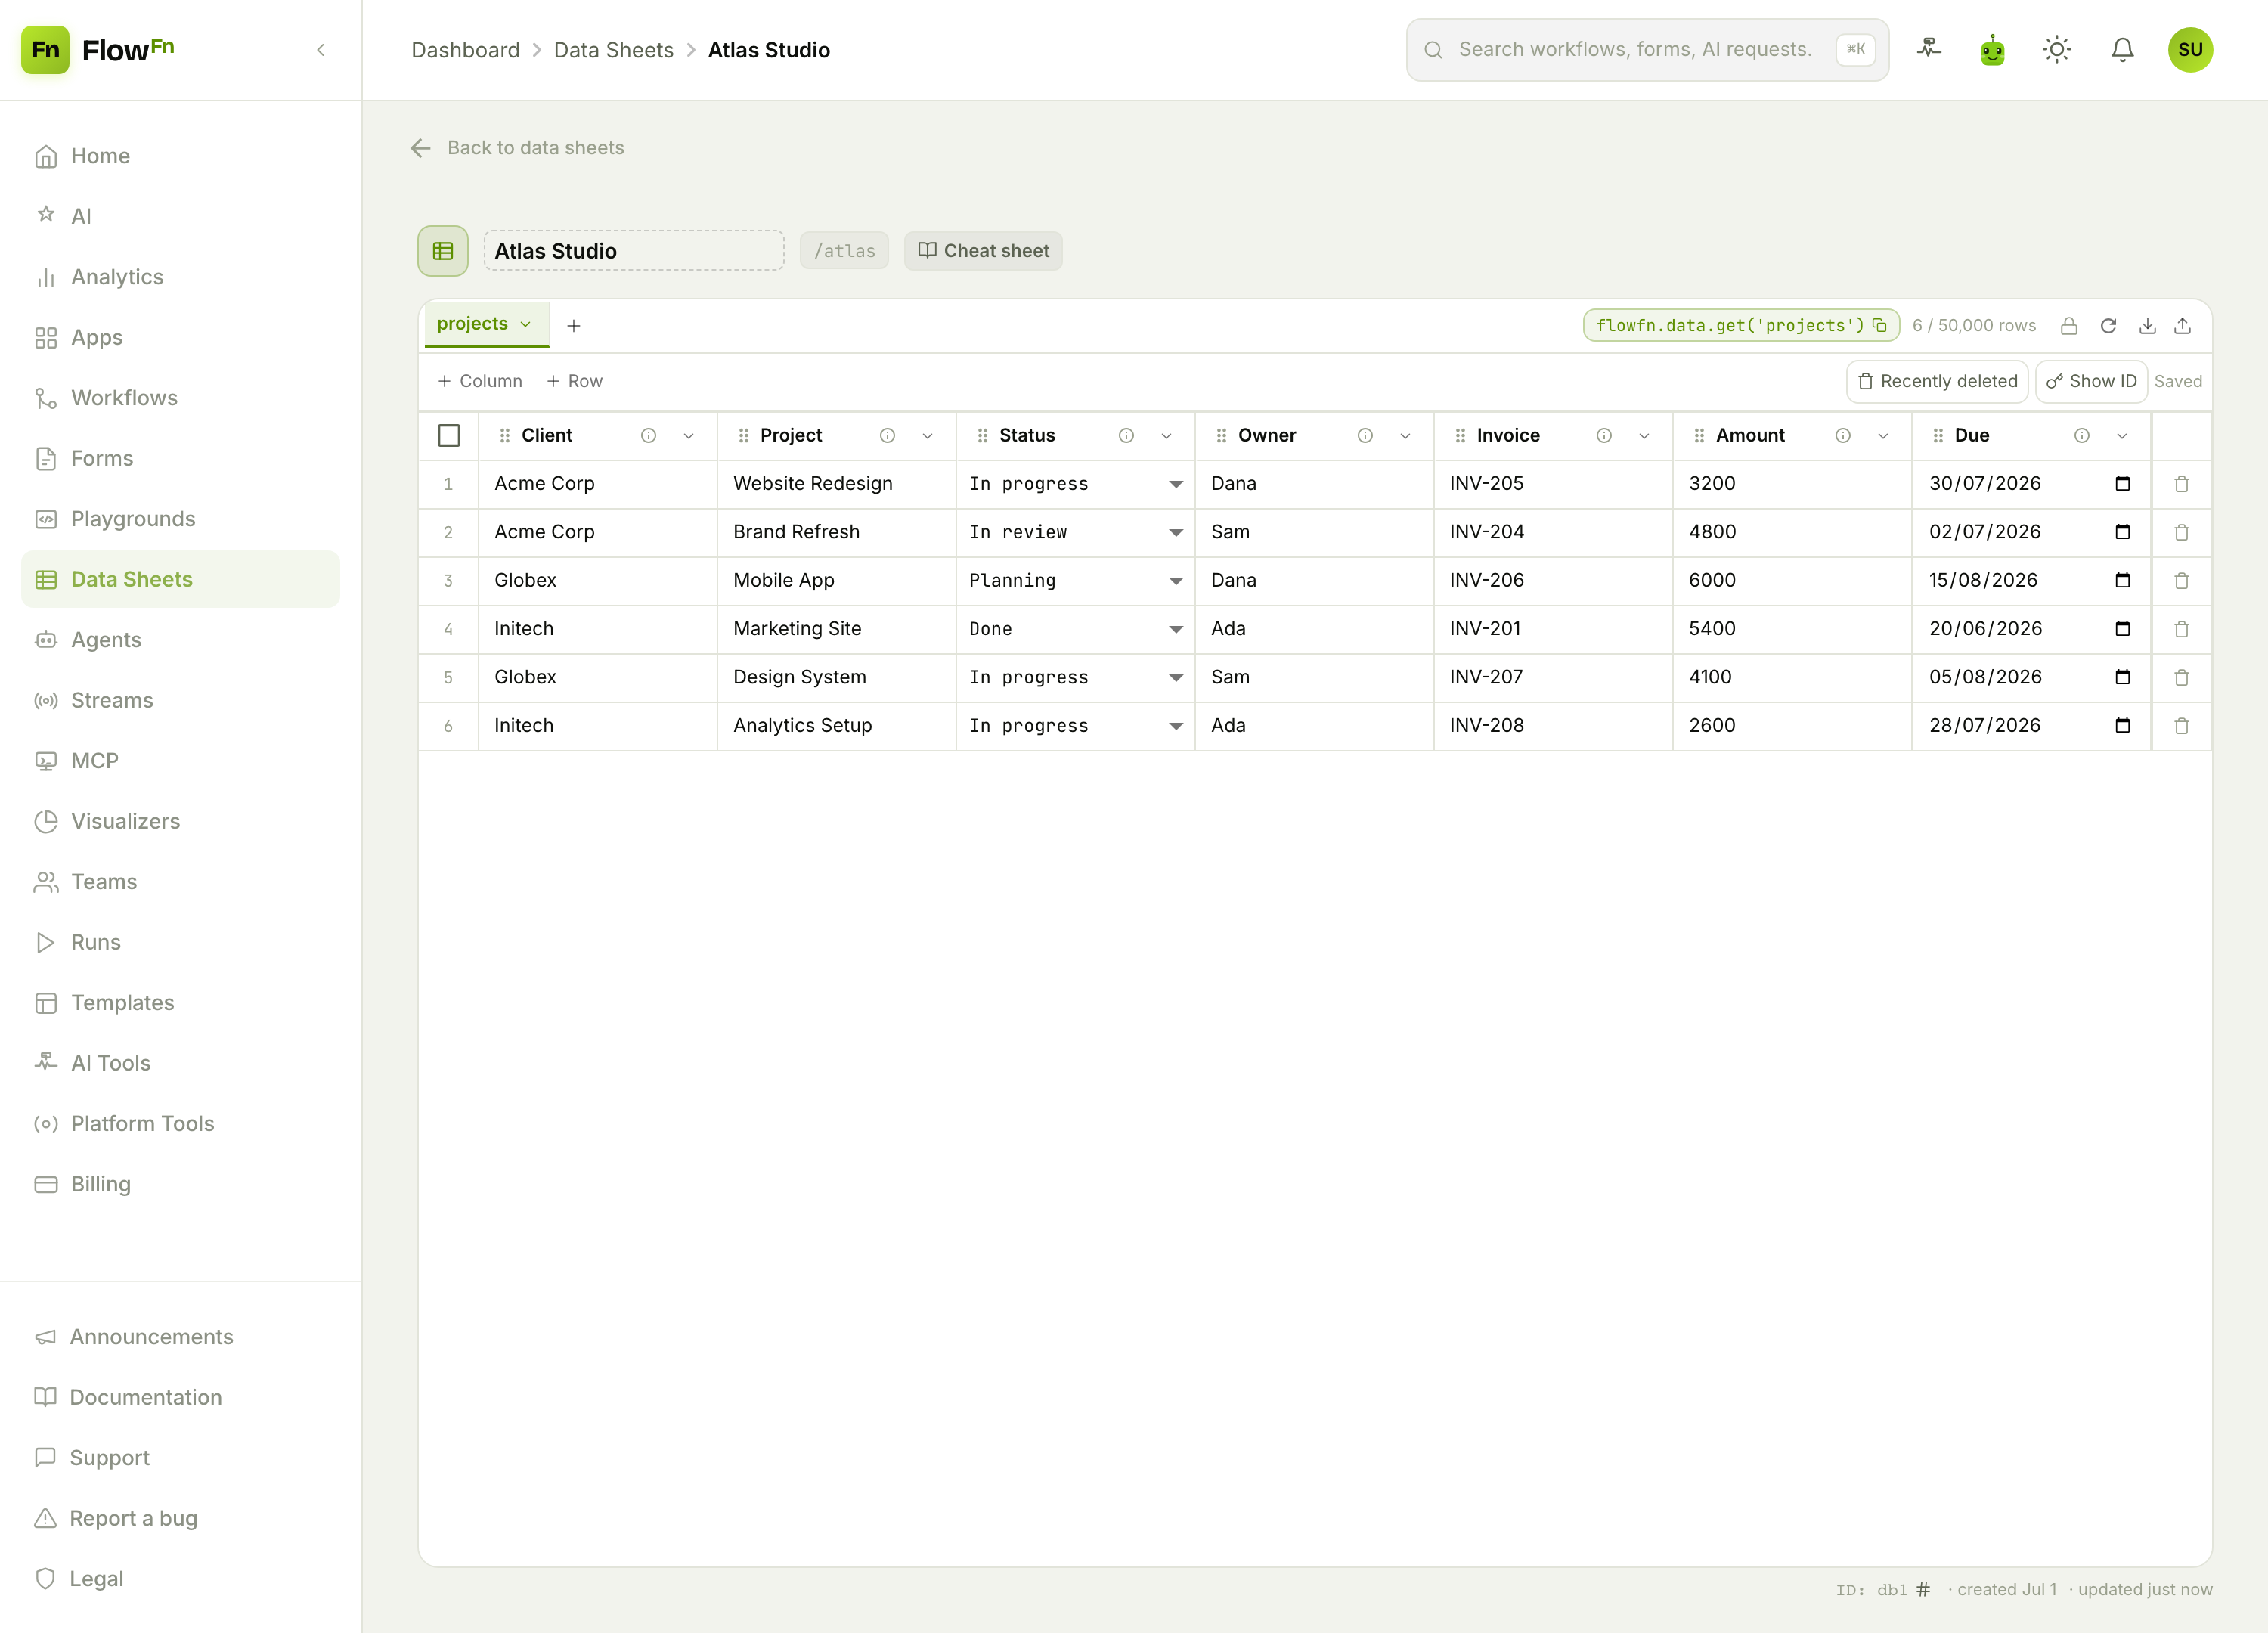This screenshot has height=1633, width=2268.
Task: Edit the Atlas Studio sheet name field
Action: (633, 251)
